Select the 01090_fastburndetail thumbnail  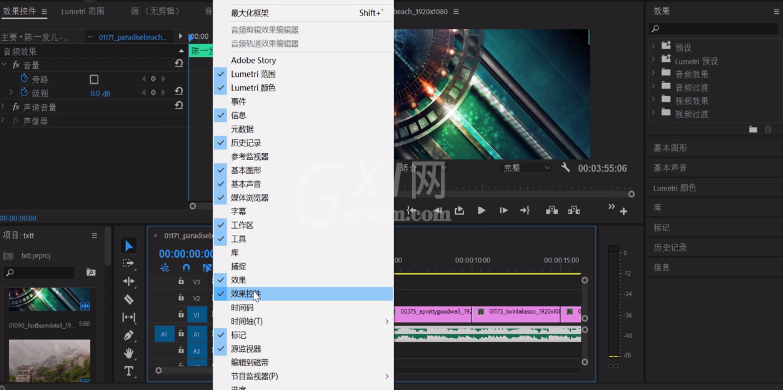(49, 300)
